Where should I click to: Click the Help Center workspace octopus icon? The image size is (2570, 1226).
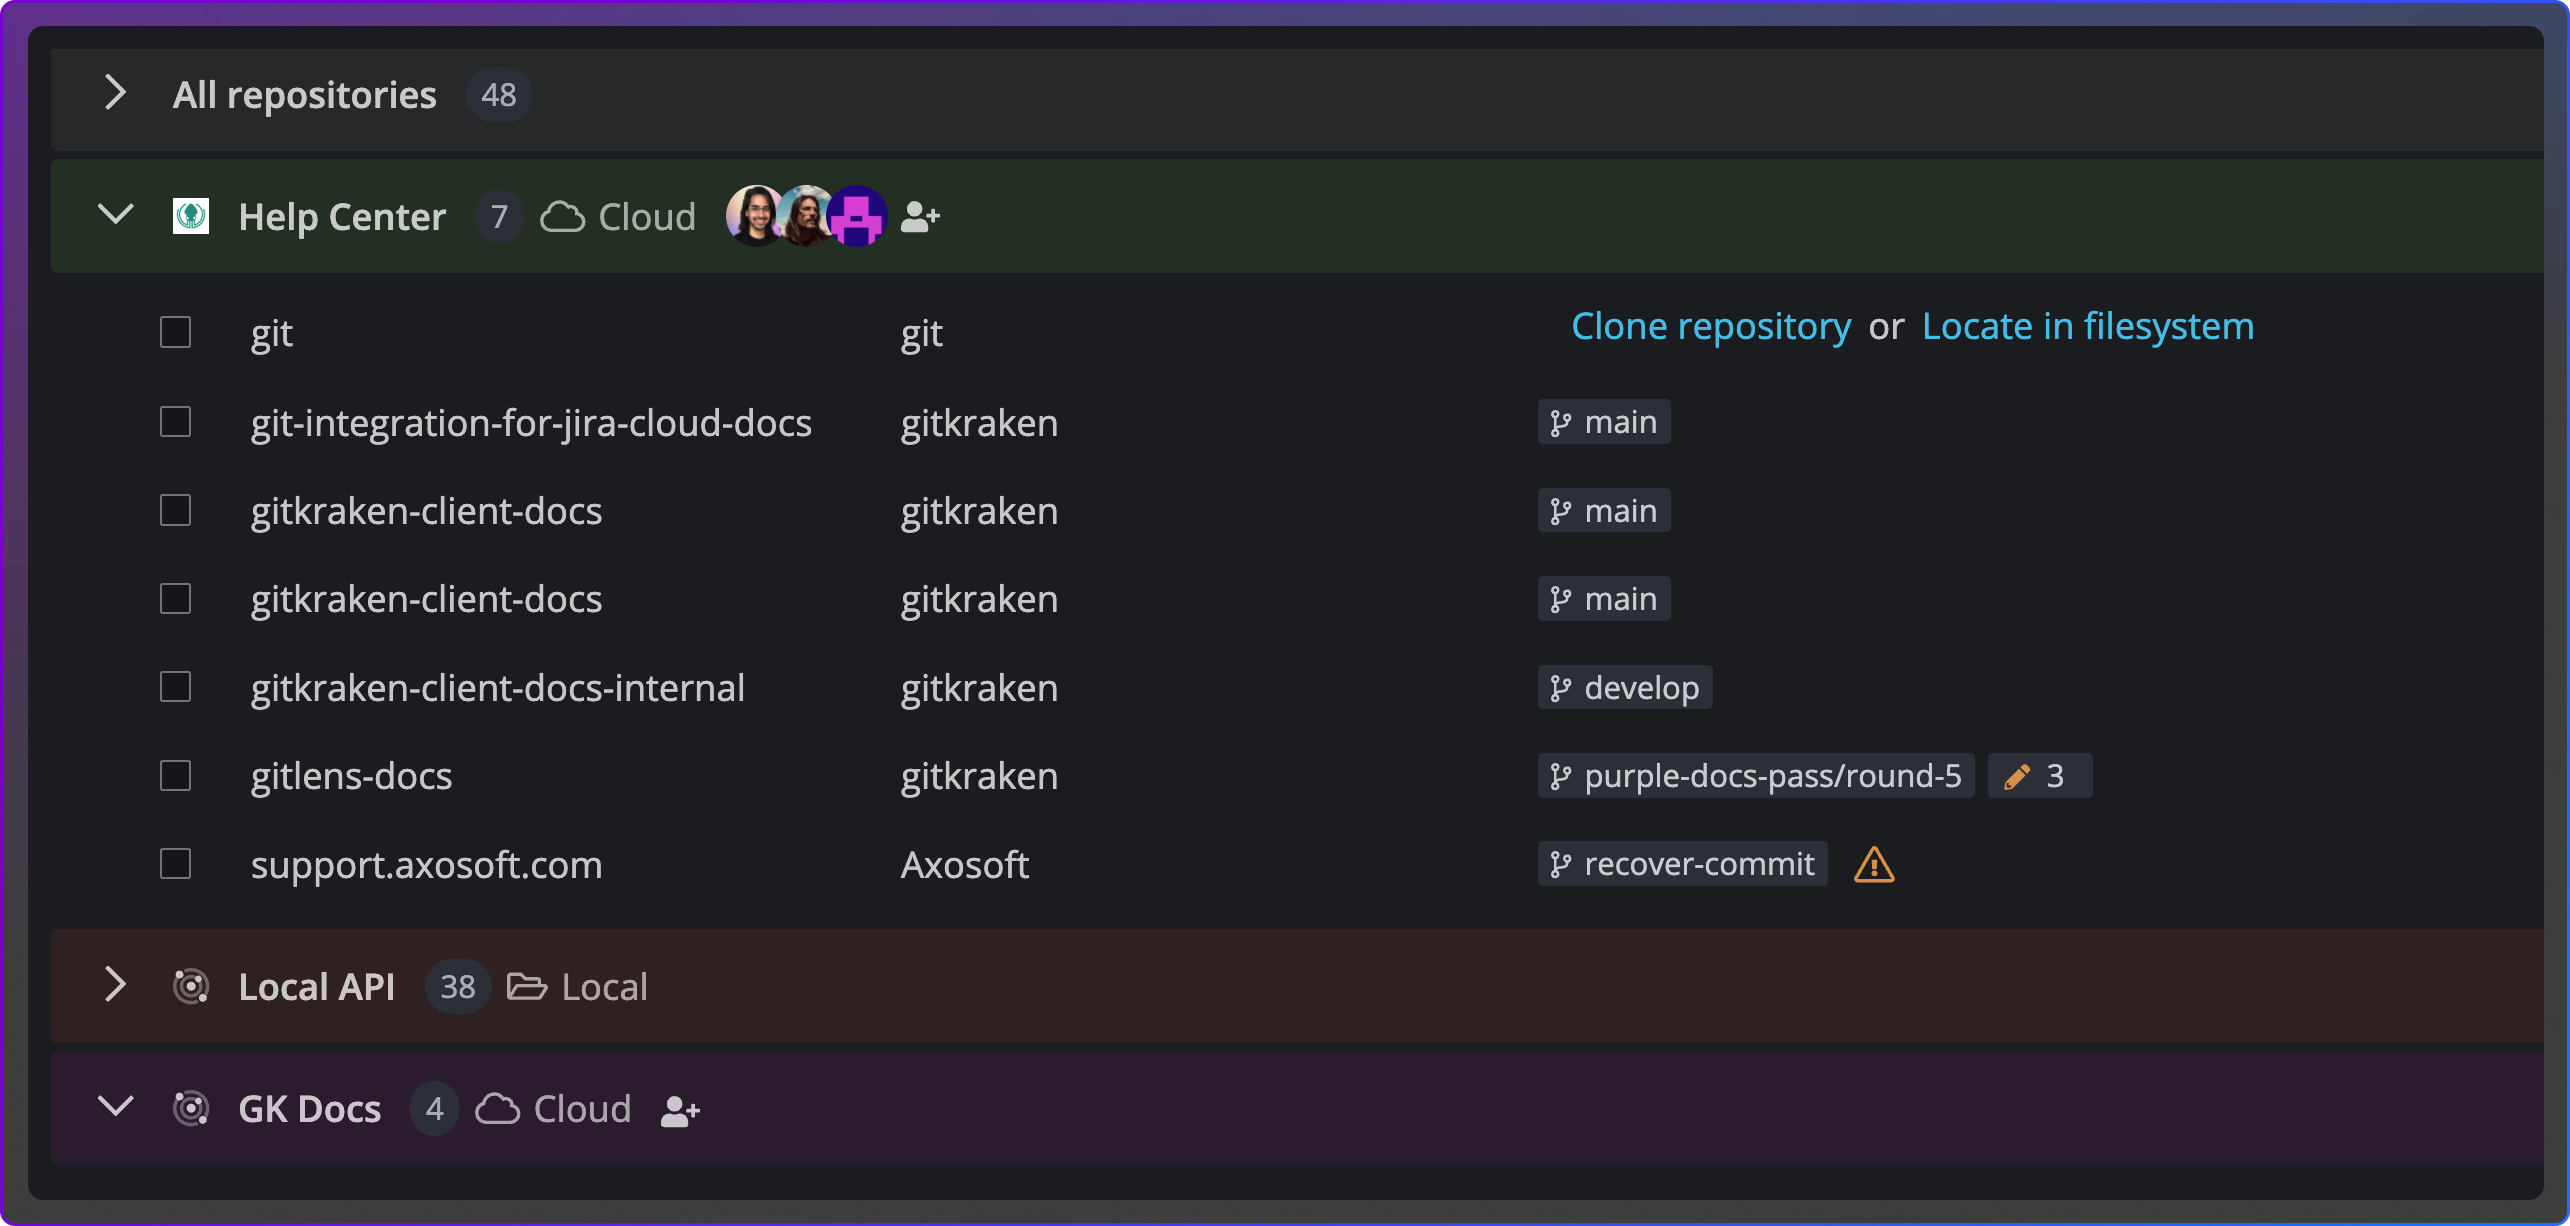(x=191, y=216)
